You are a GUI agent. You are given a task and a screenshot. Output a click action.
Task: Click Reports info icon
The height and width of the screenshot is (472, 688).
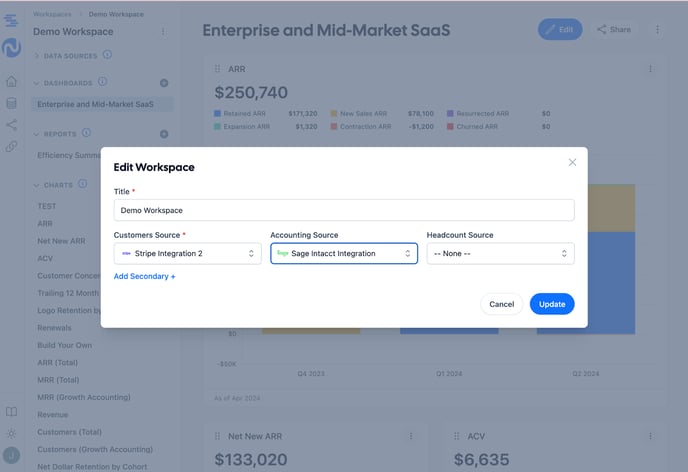tap(86, 132)
